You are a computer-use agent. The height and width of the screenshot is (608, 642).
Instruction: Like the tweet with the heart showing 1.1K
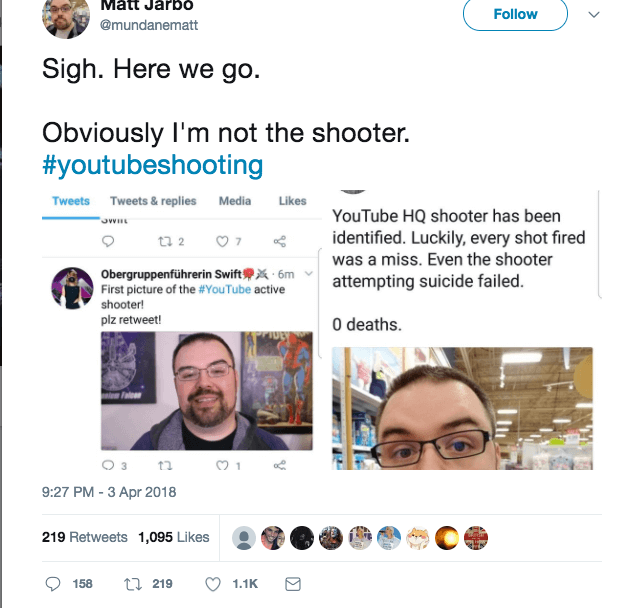coord(212,584)
